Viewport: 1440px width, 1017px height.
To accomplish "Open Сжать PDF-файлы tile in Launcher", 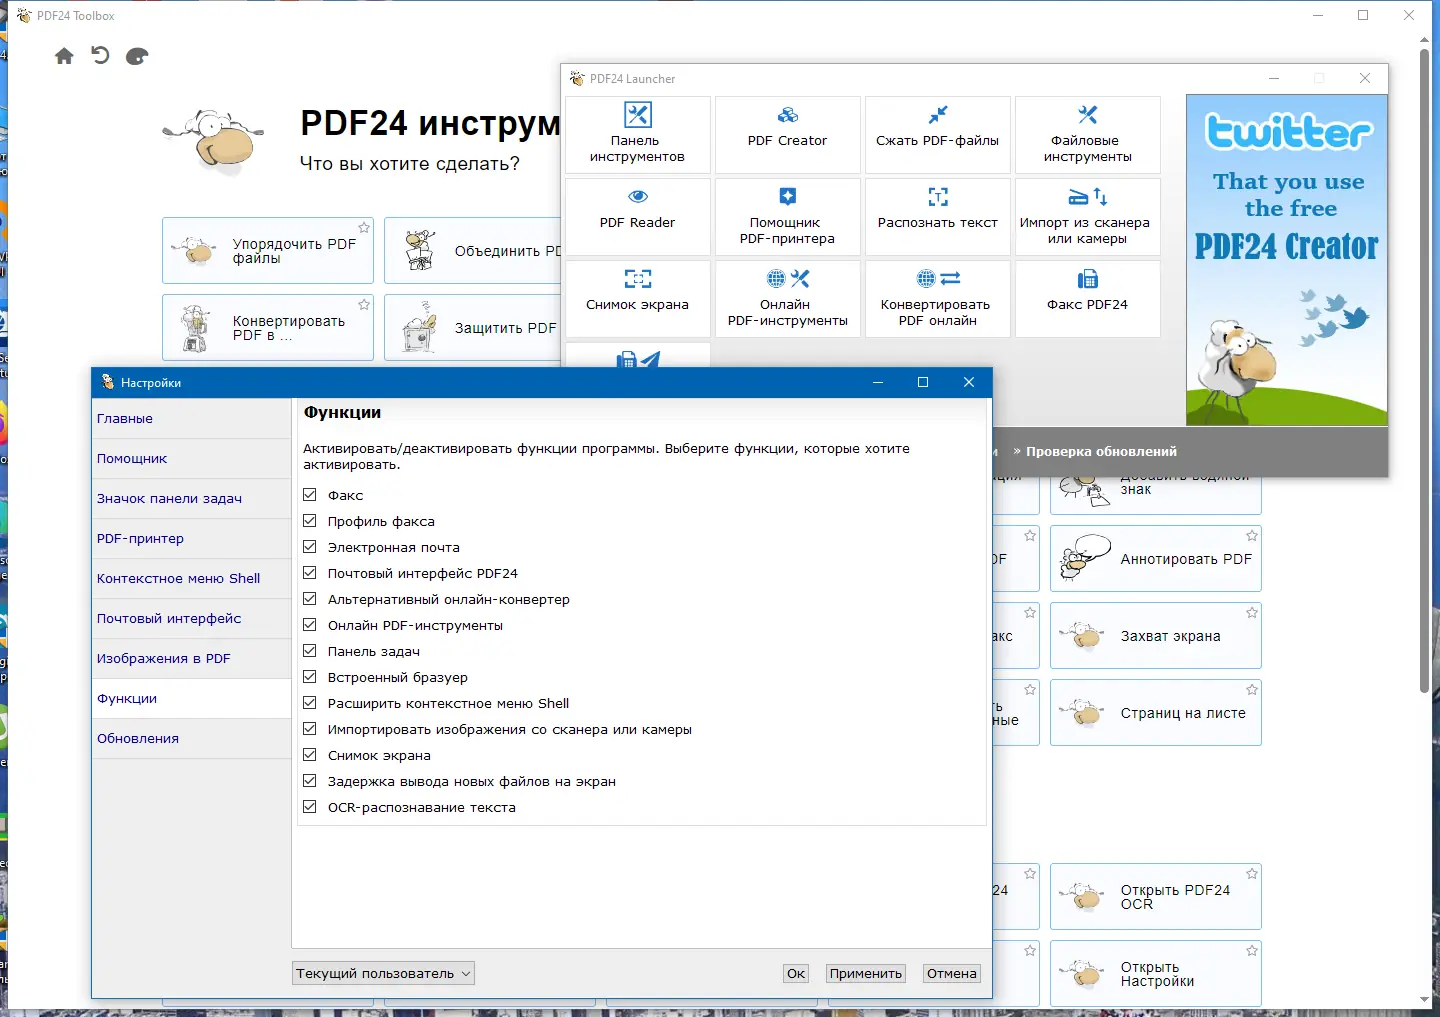I will tap(938, 135).
